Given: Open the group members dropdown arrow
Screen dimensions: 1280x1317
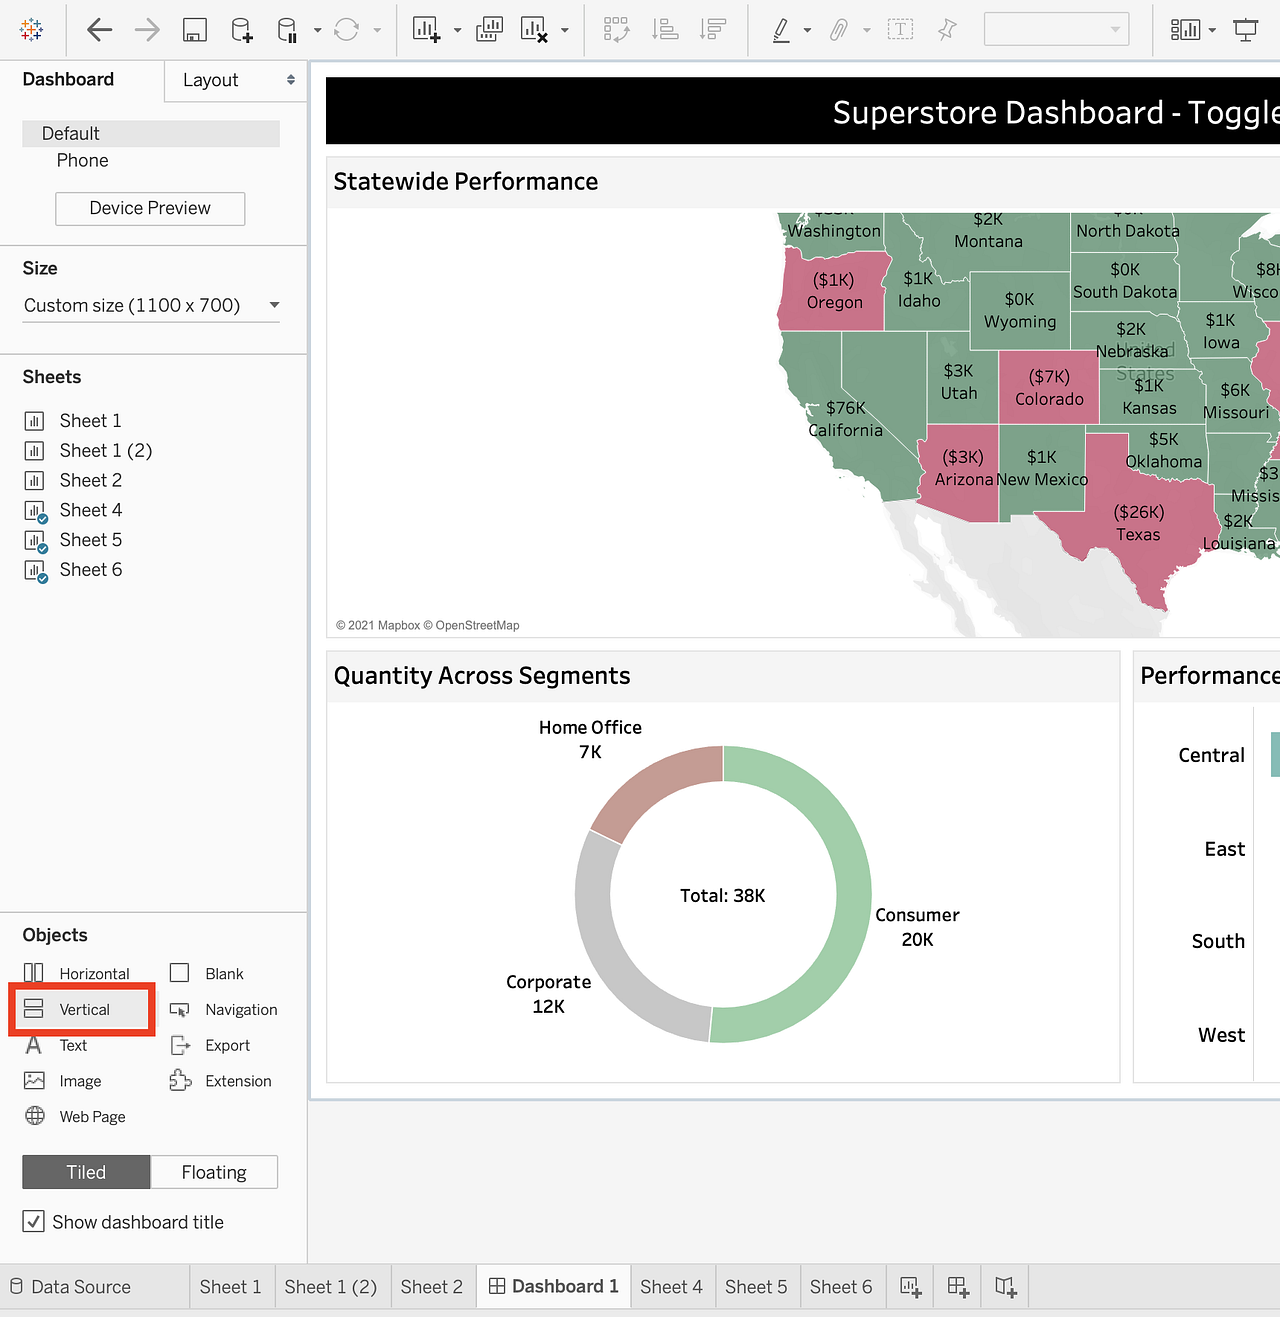Looking at the screenshot, I should 866,30.
